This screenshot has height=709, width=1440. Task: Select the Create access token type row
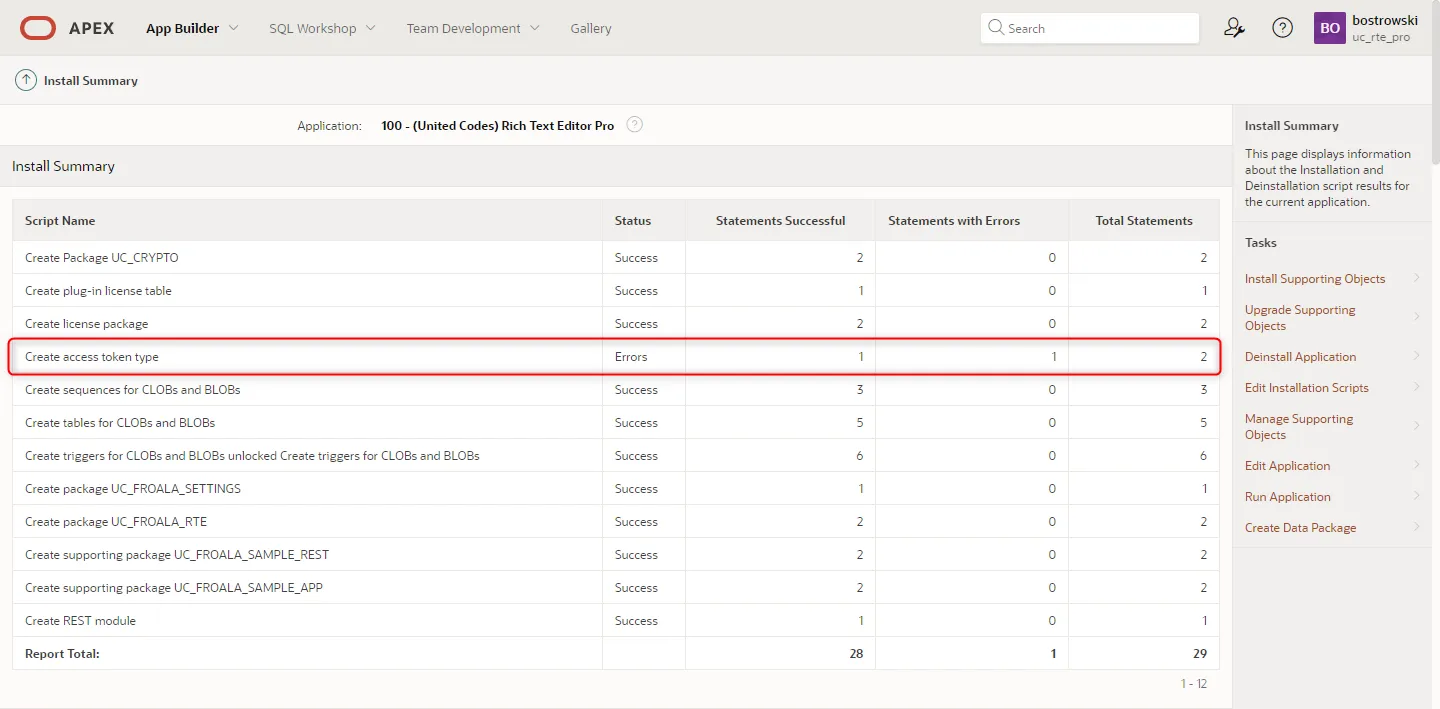pyautogui.click(x=616, y=357)
